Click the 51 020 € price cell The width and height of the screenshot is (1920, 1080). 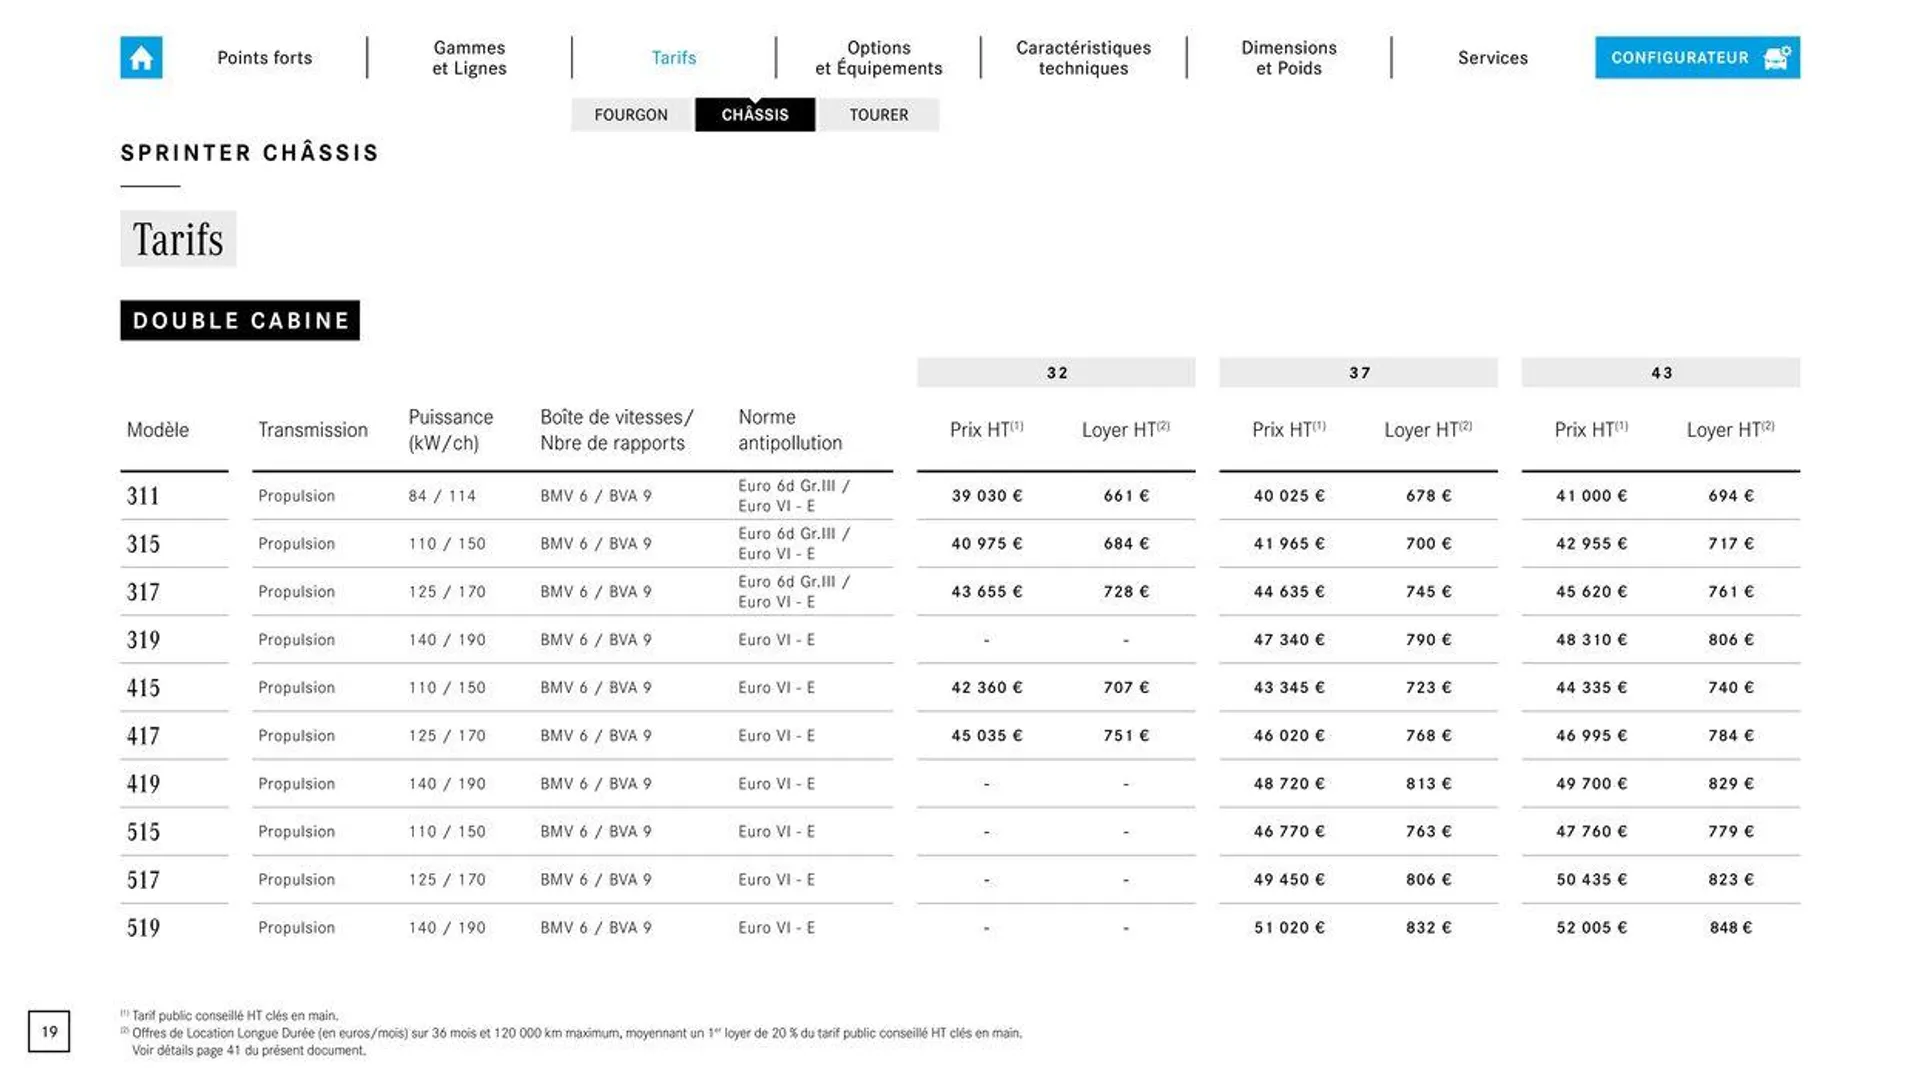pyautogui.click(x=1289, y=928)
